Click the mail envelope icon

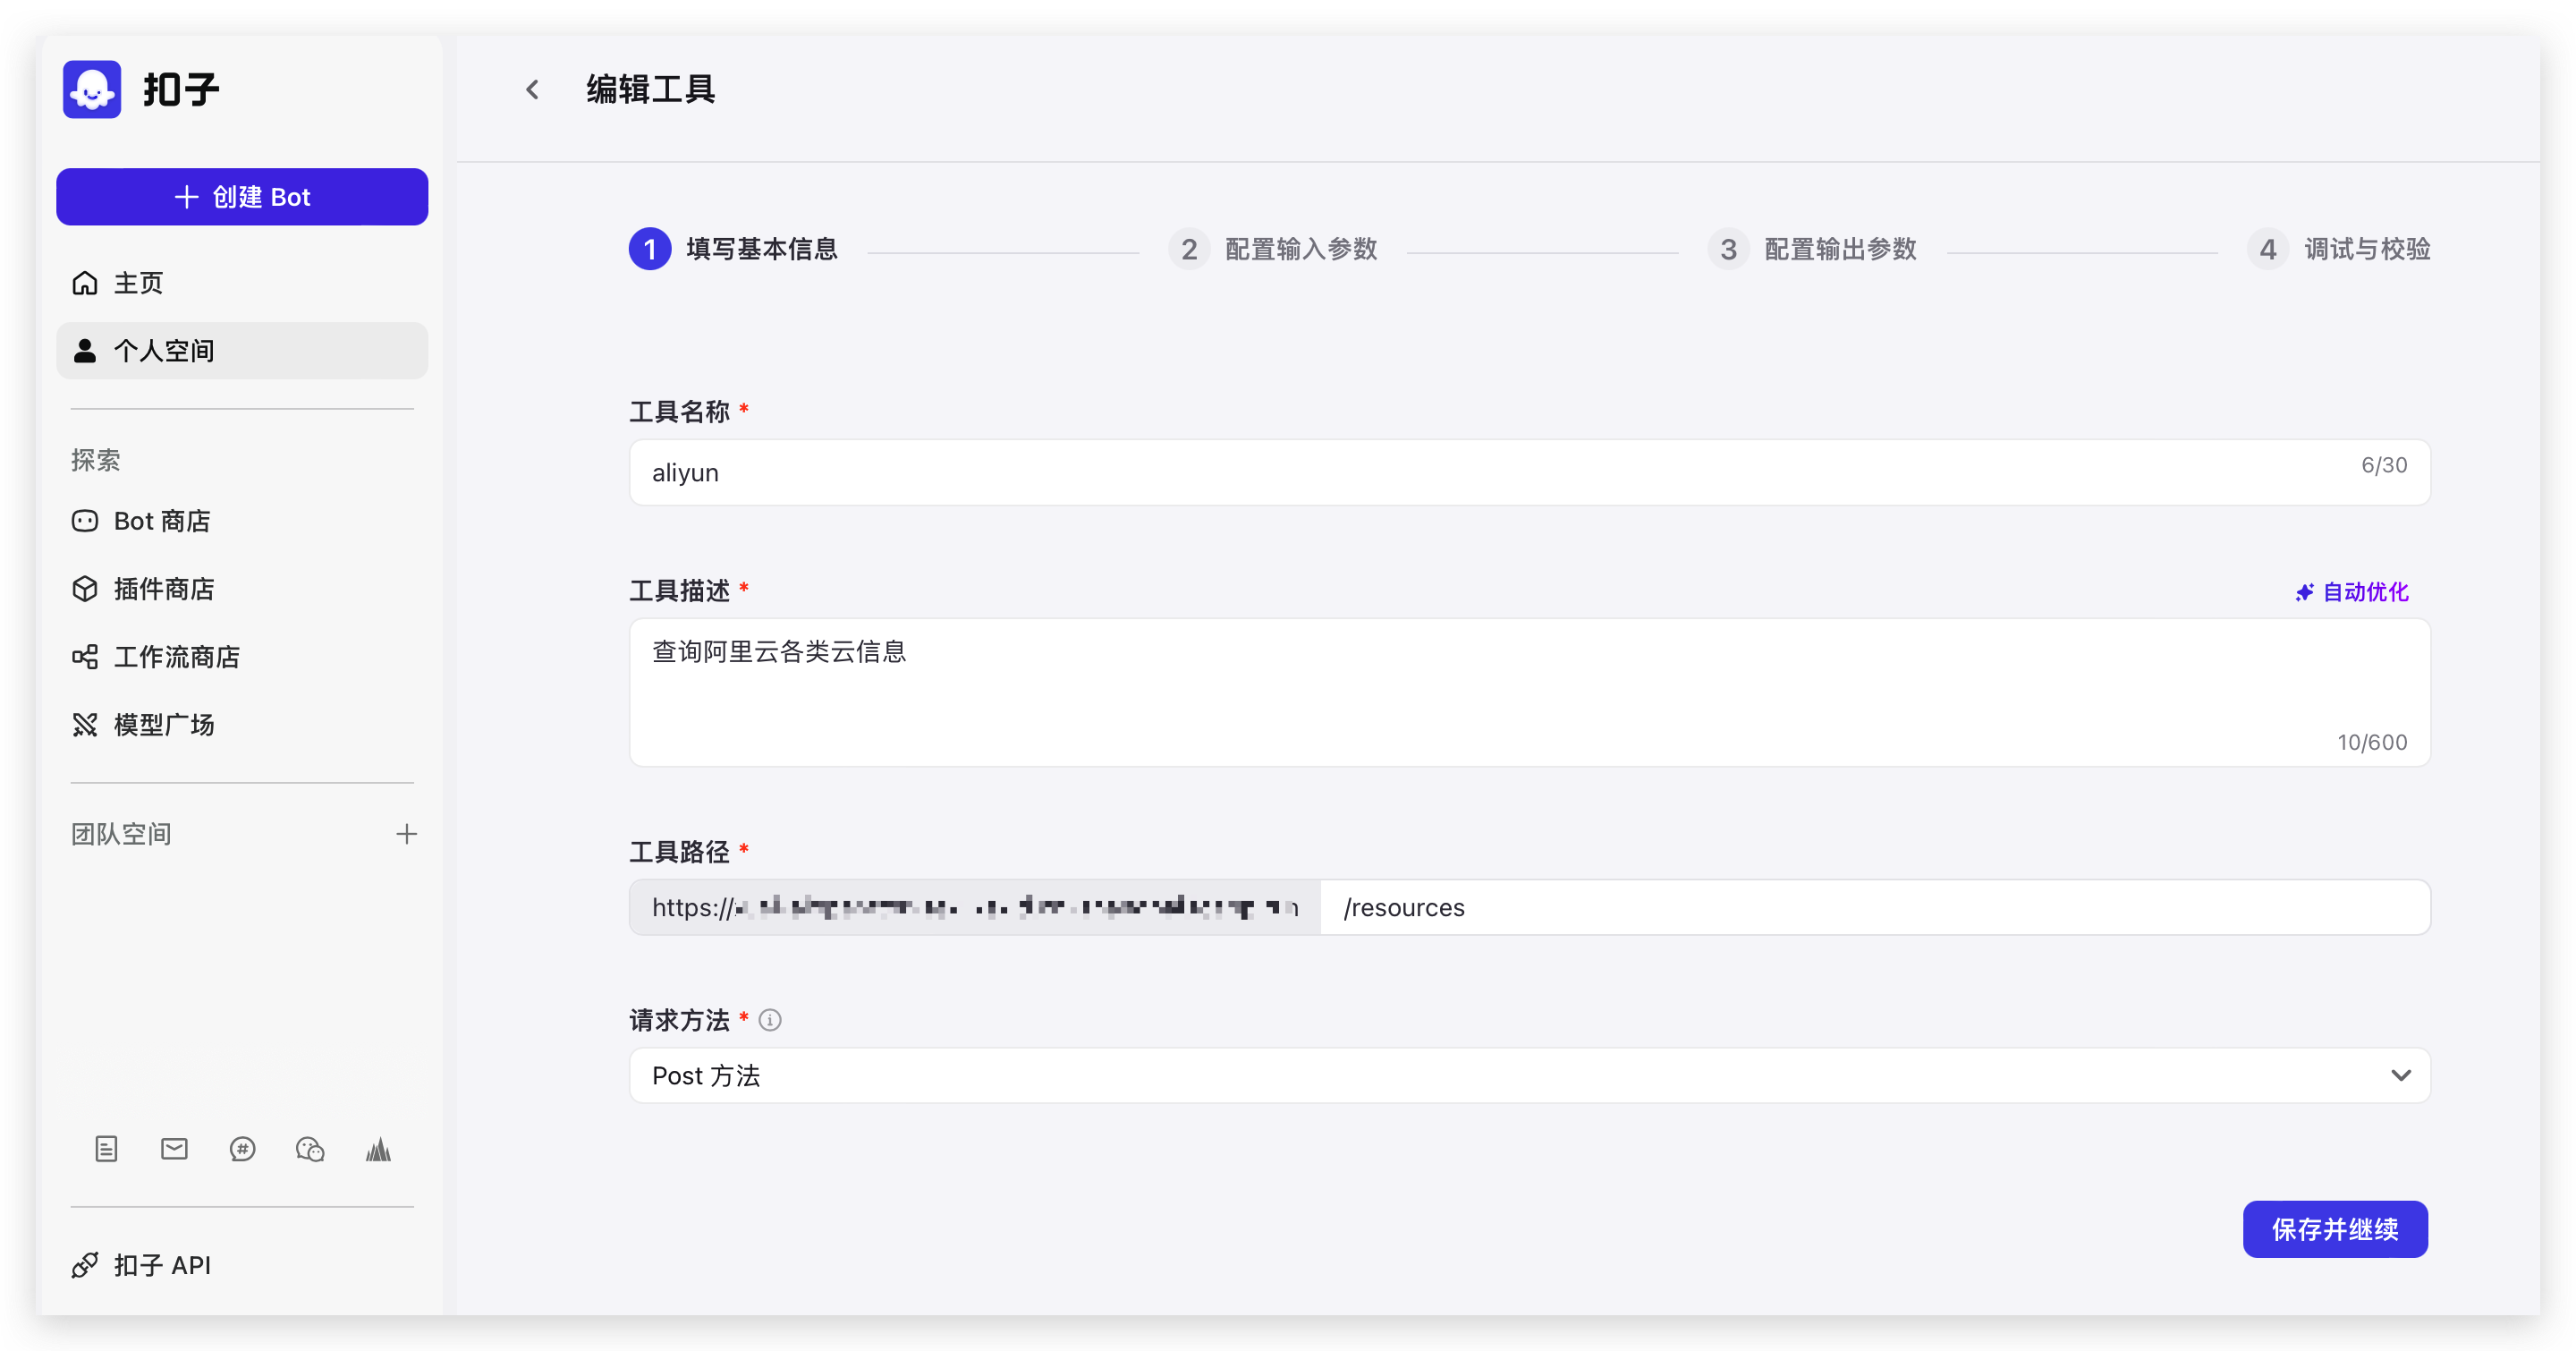[174, 1149]
